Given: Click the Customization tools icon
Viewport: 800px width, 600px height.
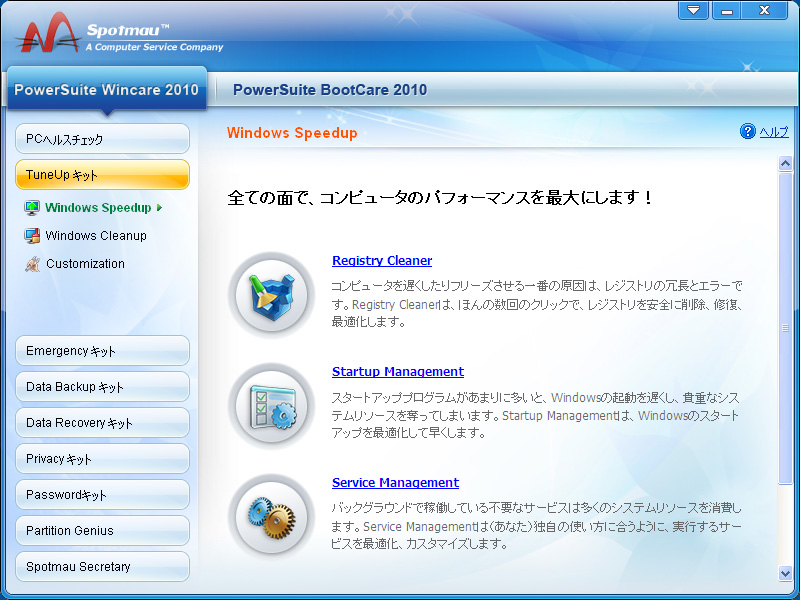Looking at the screenshot, I should point(32,264).
